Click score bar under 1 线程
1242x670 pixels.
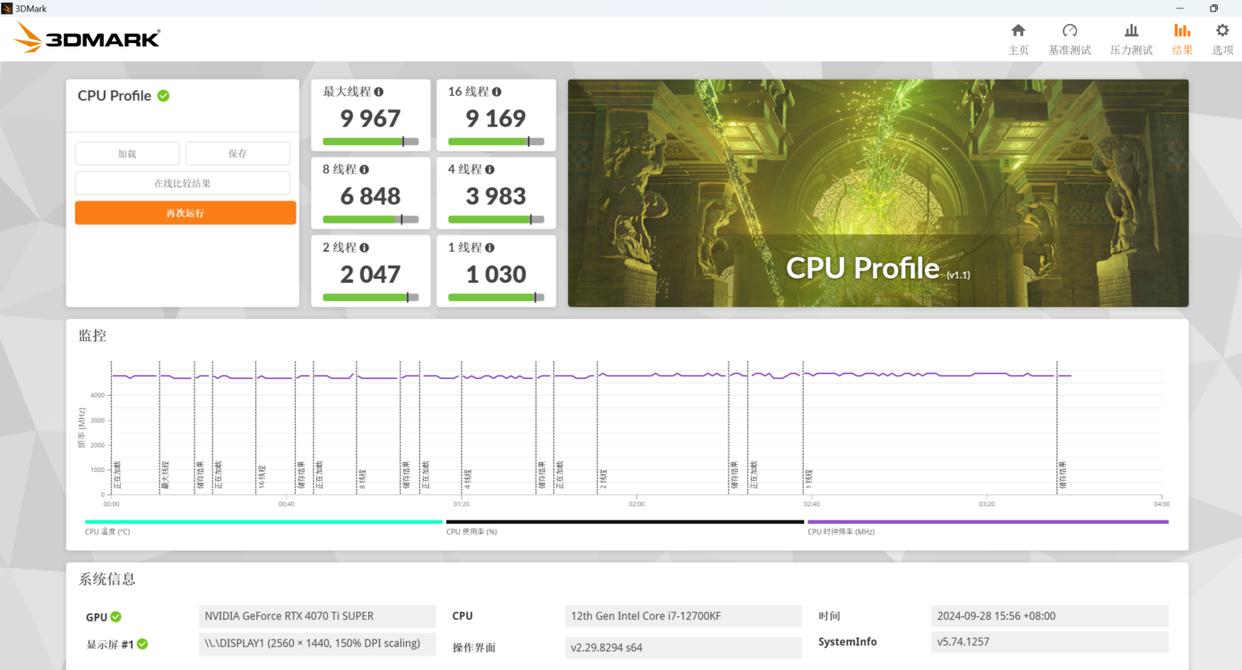(x=496, y=297)
